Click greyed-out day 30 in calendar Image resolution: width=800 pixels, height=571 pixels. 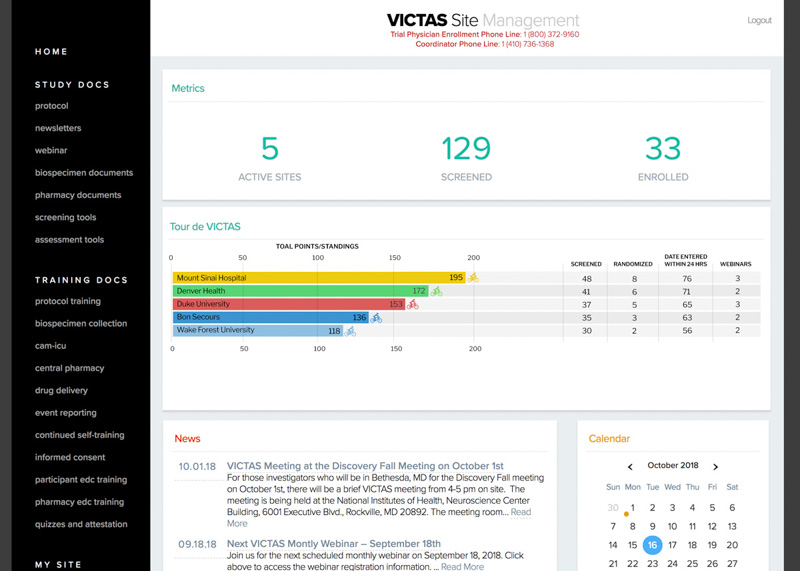tap(613, 508)
